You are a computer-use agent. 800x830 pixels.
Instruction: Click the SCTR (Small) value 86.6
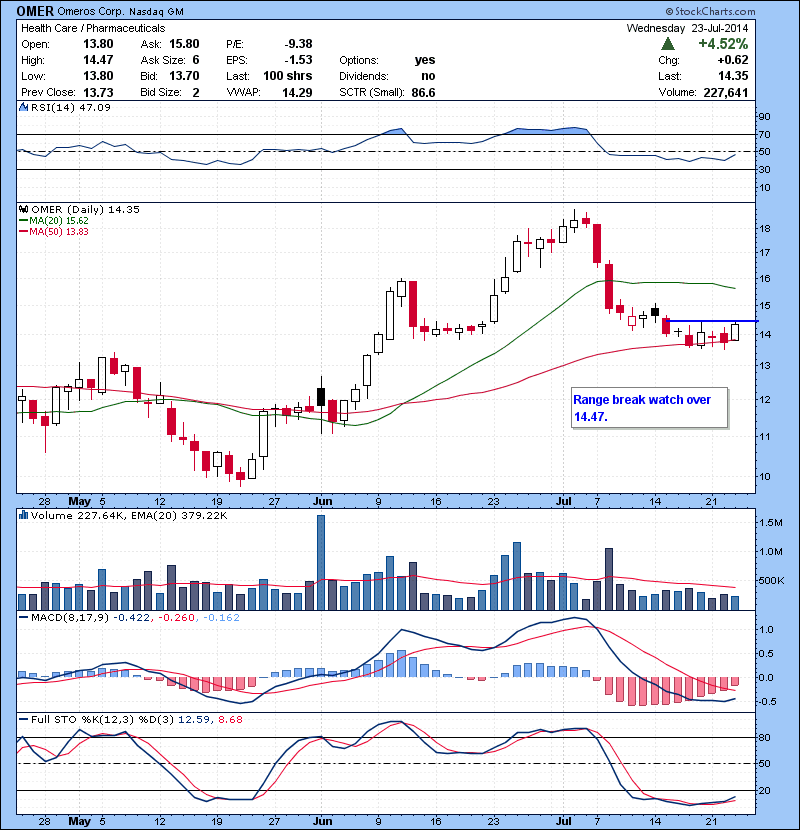(423, 93)
